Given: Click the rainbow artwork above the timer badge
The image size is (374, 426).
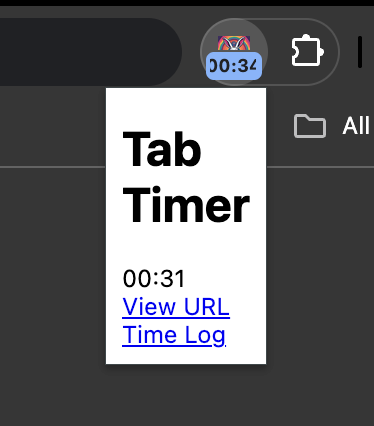Looking at the screenshot, I should tap(234, 44).
